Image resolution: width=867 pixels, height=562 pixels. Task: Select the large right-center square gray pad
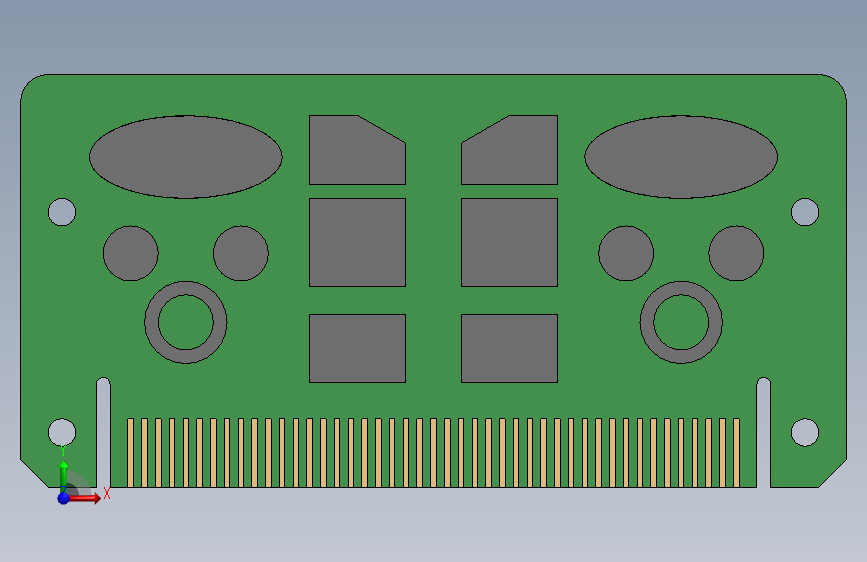coord(509,242)
